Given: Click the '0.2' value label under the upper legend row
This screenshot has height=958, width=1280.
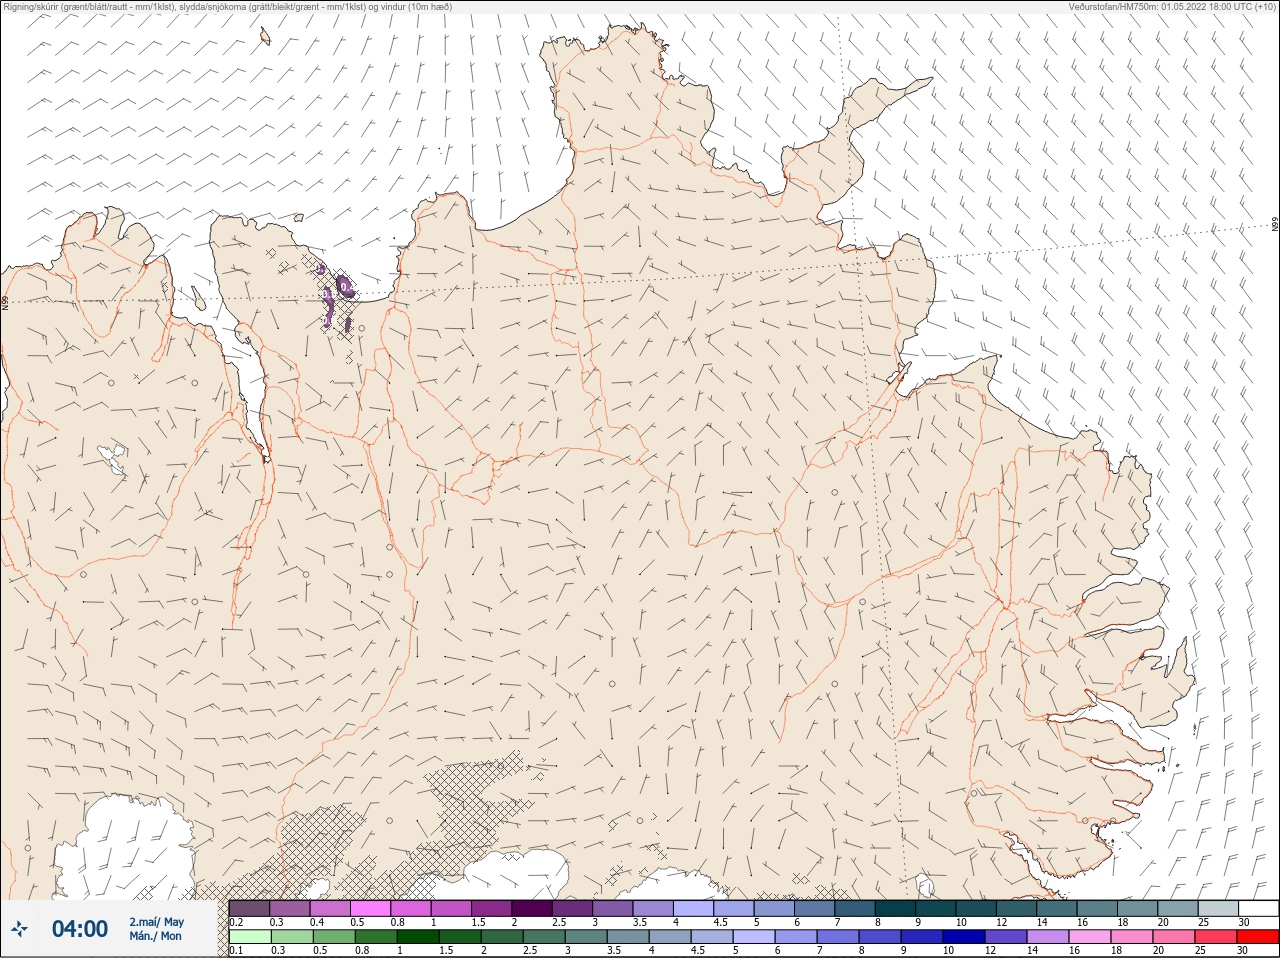Looking at the screenshot, I should [x=236, y=922].
